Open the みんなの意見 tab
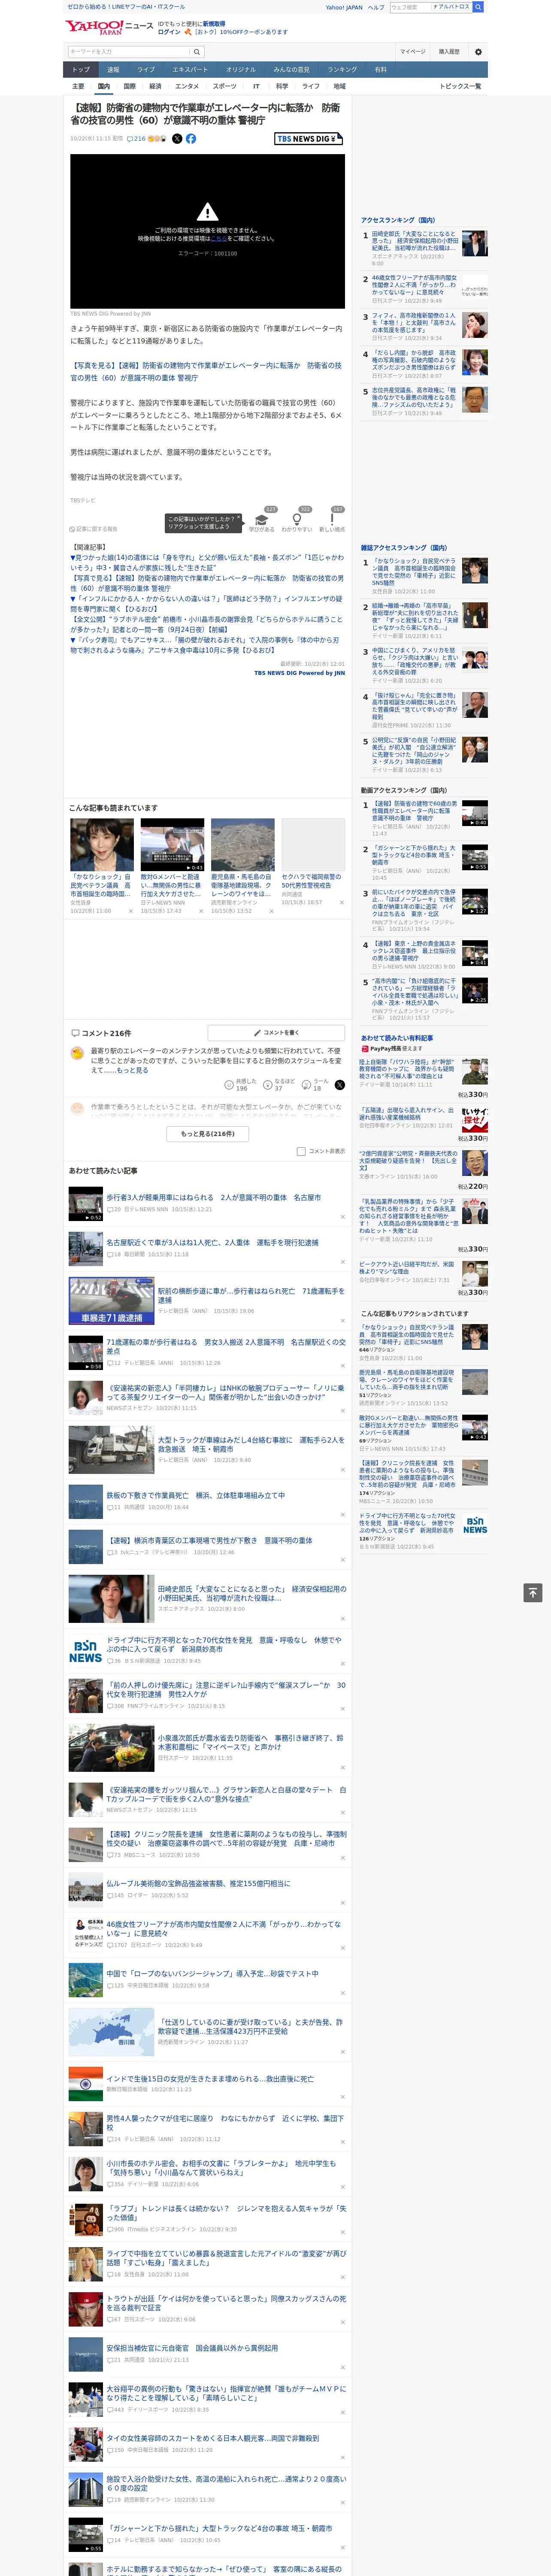This screenshot has height=2576, width=551. [291, 70]
